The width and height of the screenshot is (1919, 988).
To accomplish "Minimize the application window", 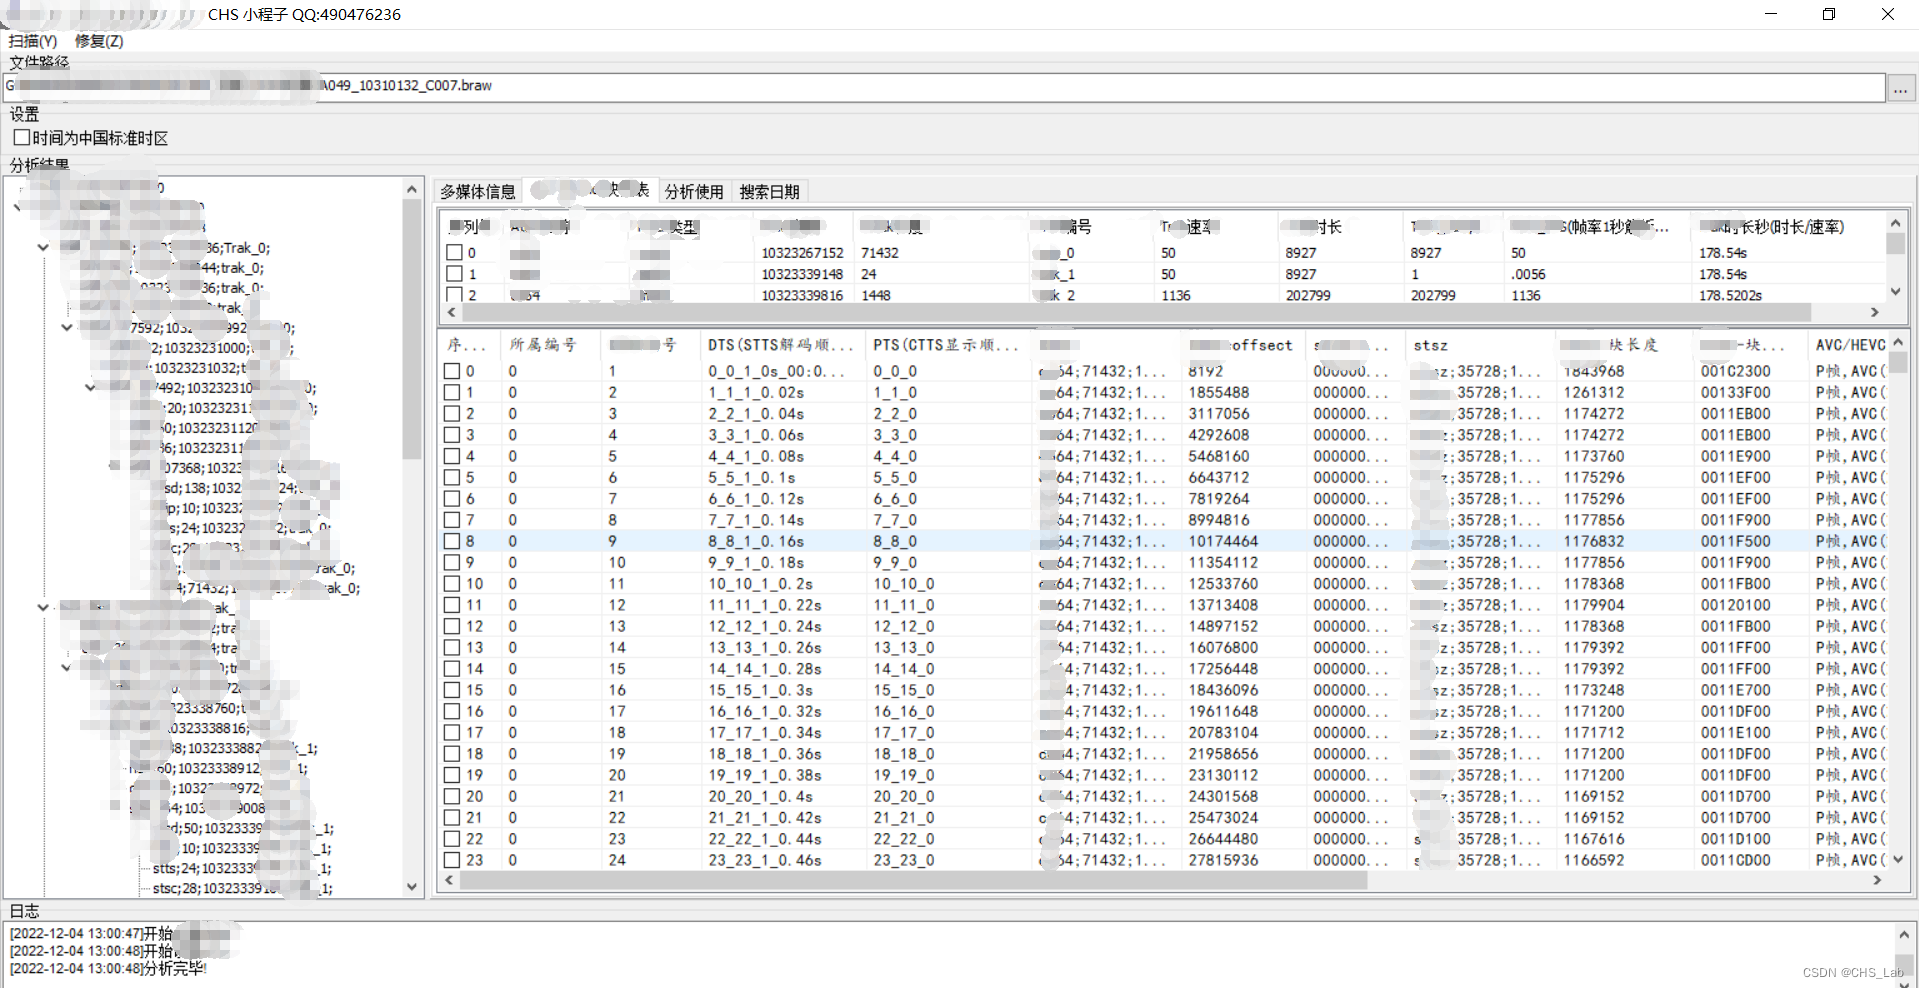I will [x=1771, y=14].
